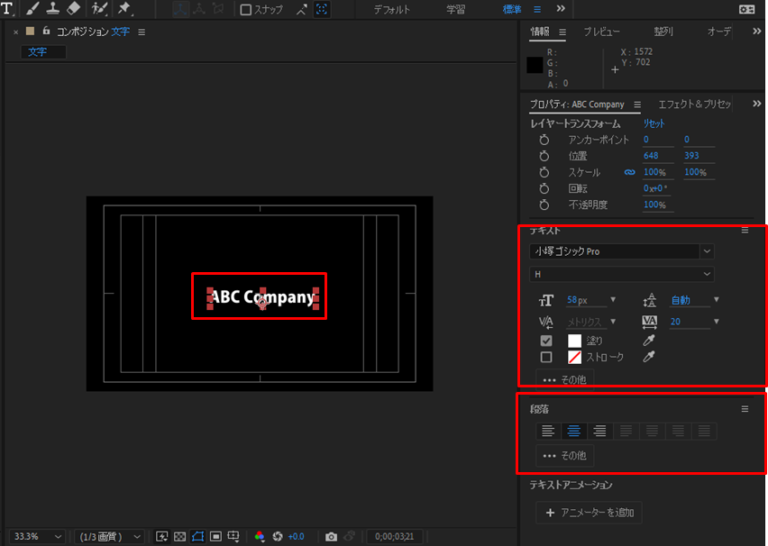Enable the スナップ (snap) checkbox
The height and width of the screenshot is (546, 768).
[246, 10]
